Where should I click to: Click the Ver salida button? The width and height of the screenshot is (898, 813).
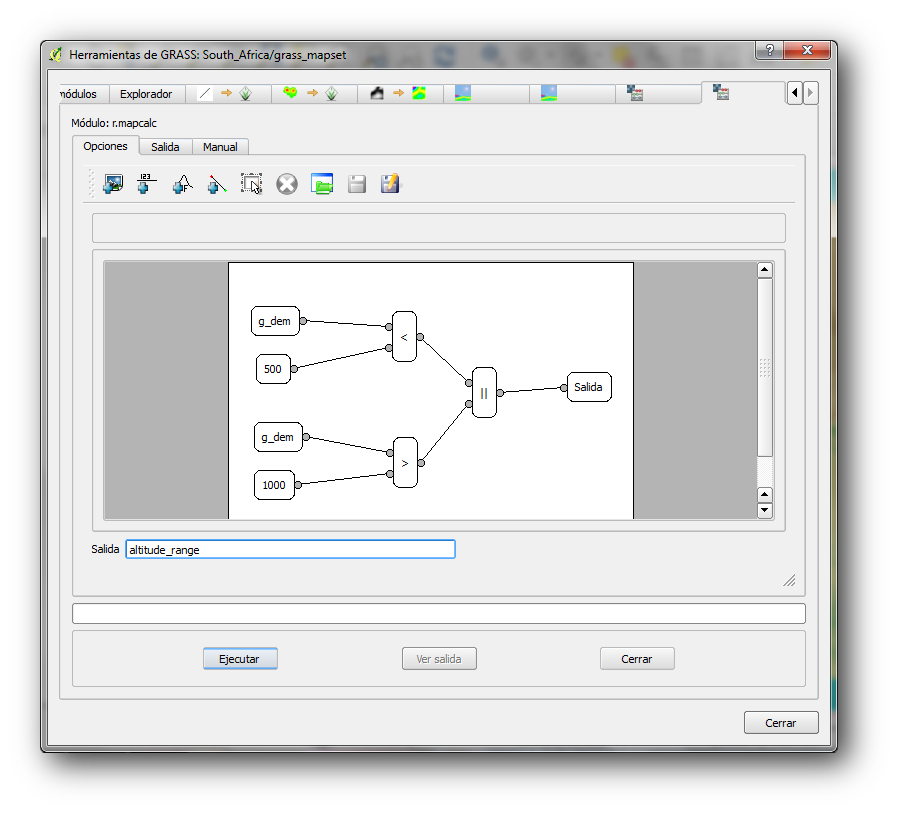(439, 659)
